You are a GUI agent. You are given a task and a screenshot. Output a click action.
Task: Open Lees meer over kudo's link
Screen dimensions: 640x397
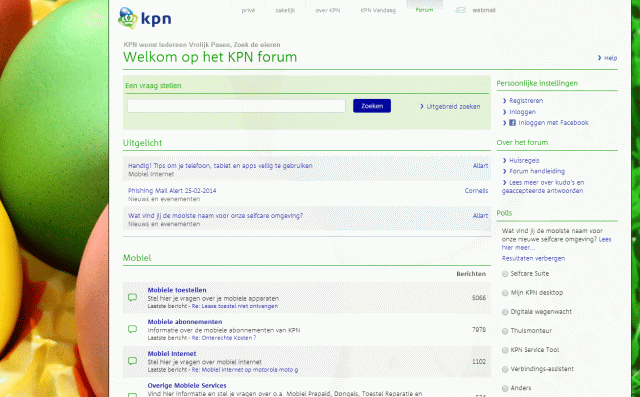coord(543,186)
